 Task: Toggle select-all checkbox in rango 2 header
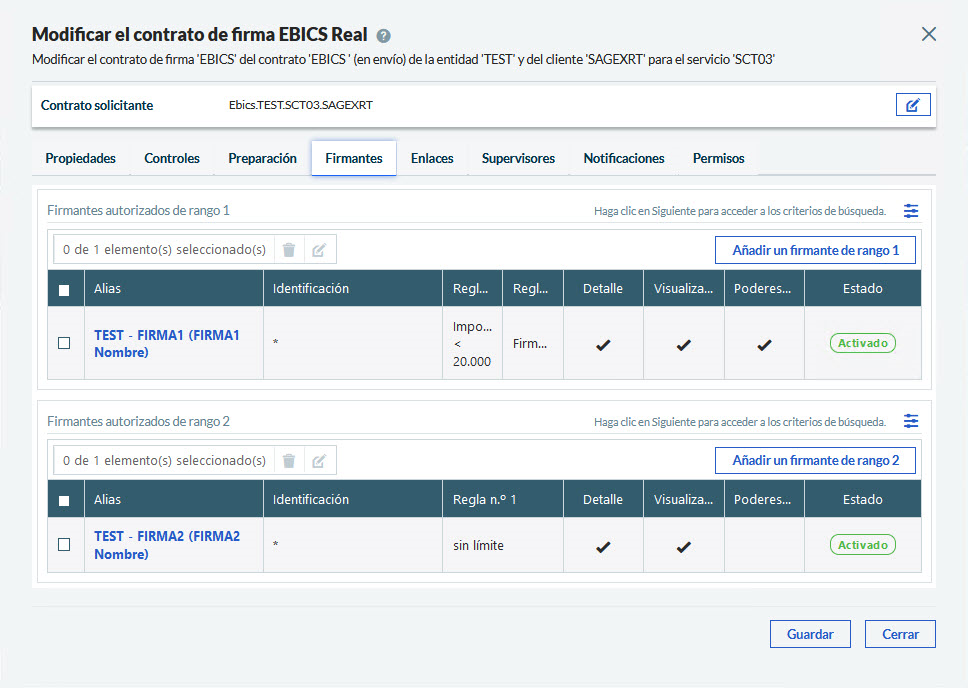click(x=64, y=500)
